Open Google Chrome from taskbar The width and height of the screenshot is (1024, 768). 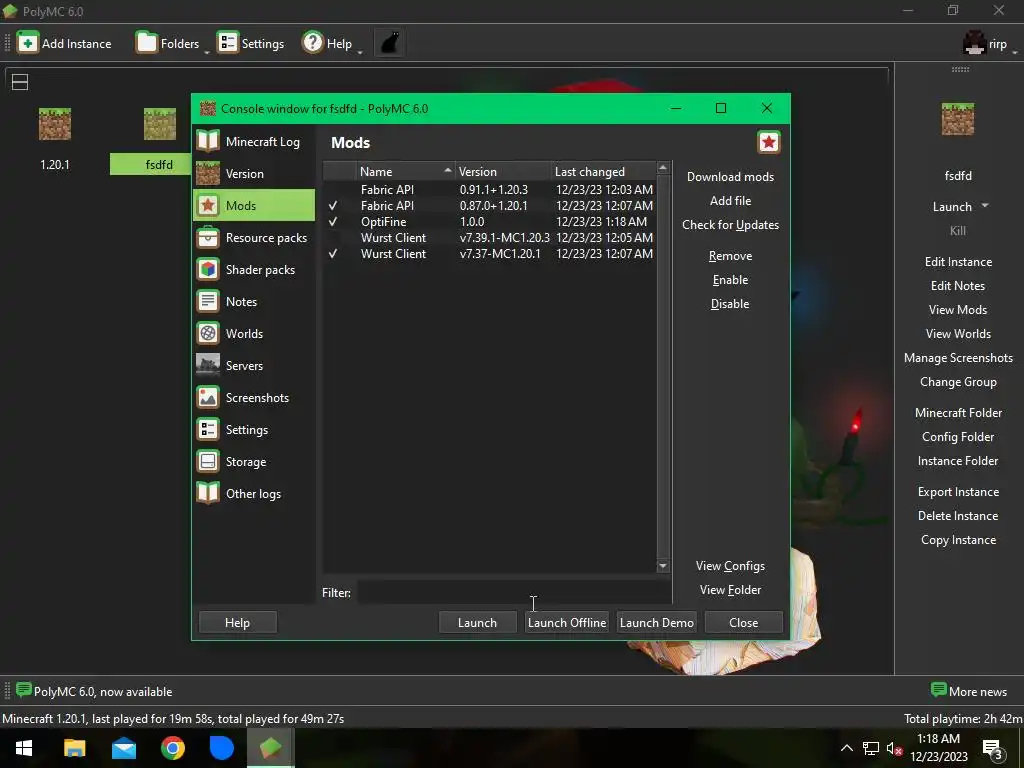point(173,748)
